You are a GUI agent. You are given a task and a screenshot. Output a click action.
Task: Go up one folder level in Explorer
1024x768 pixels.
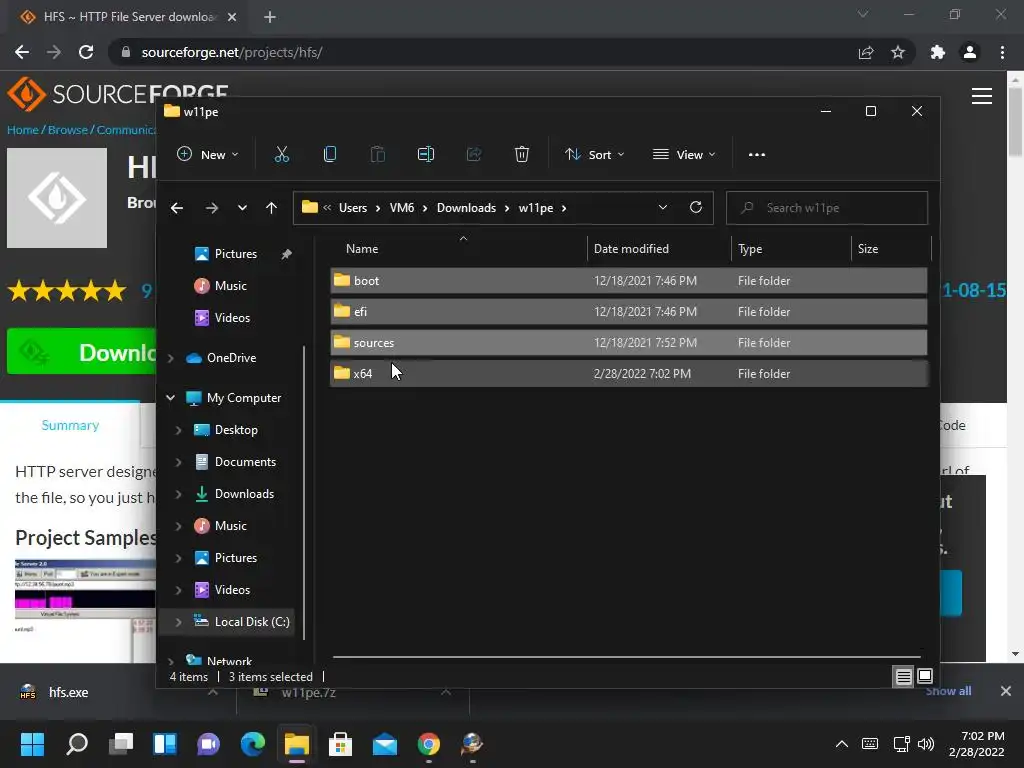click(x=272, y=208)
